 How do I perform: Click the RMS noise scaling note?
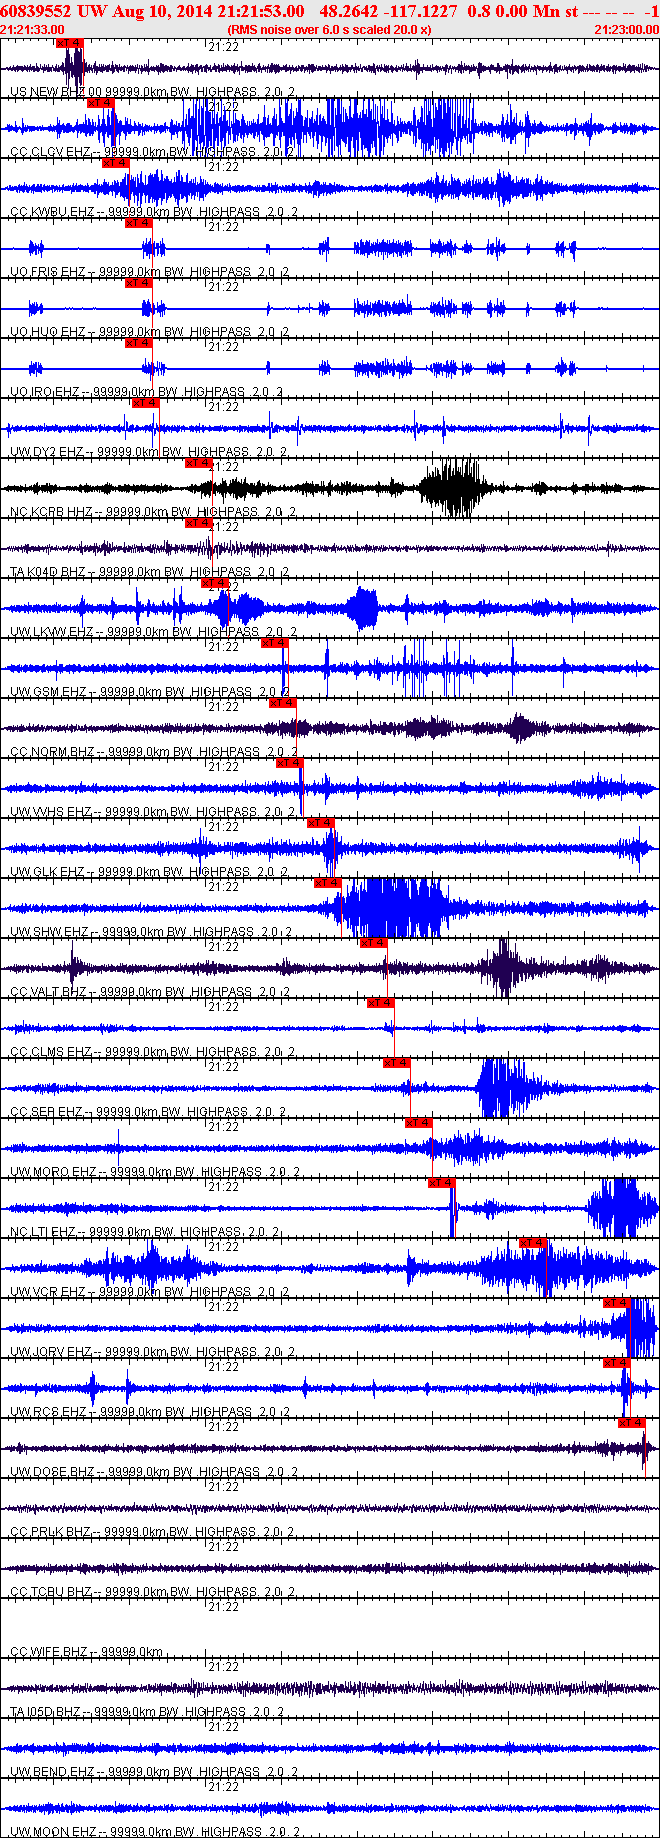[330, 30]
